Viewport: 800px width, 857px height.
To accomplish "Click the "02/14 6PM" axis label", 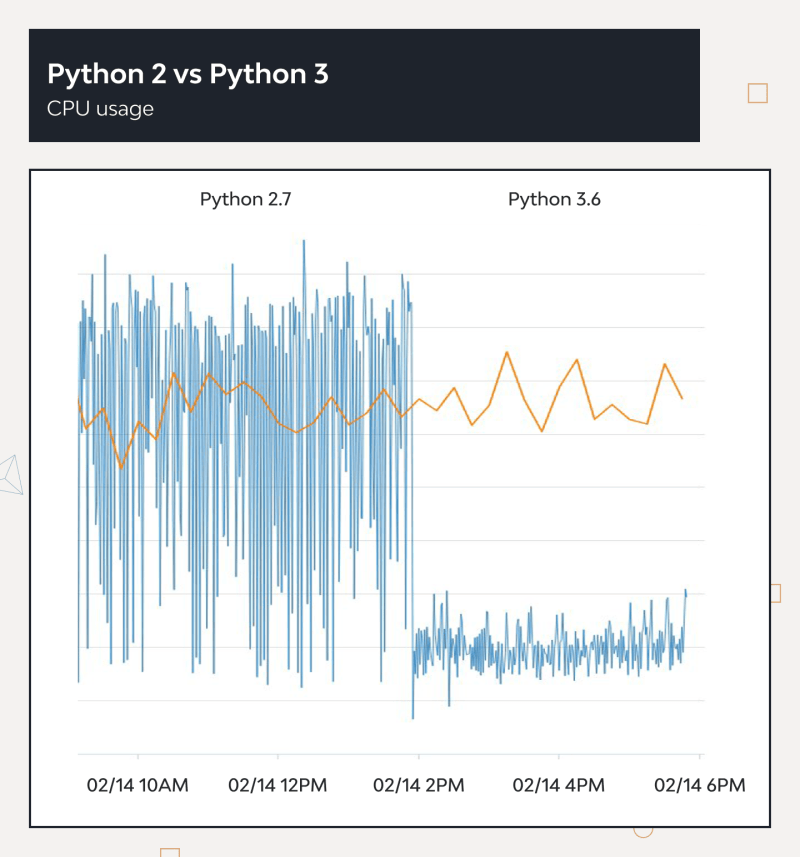I will [699, 785].
